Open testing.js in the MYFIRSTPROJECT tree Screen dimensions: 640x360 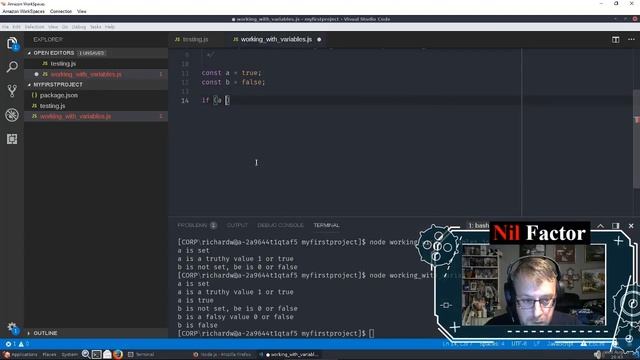coord(52,106)
